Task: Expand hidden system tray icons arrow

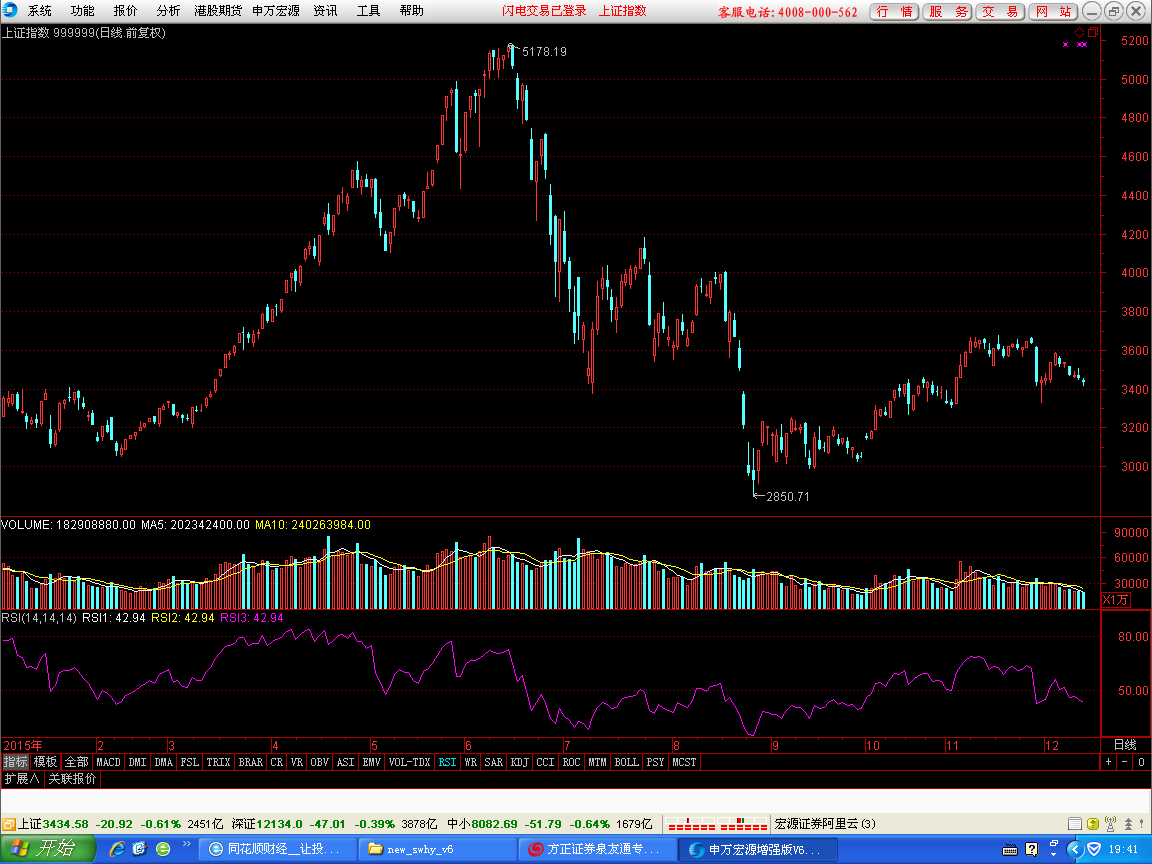Action: click(1074, 849)
